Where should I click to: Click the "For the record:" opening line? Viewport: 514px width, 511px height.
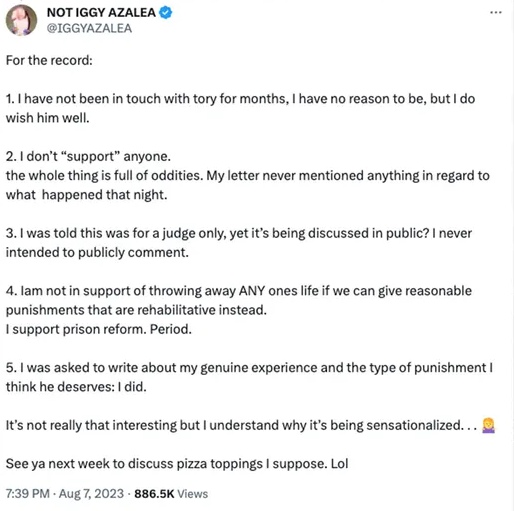(x=49, y=60)
